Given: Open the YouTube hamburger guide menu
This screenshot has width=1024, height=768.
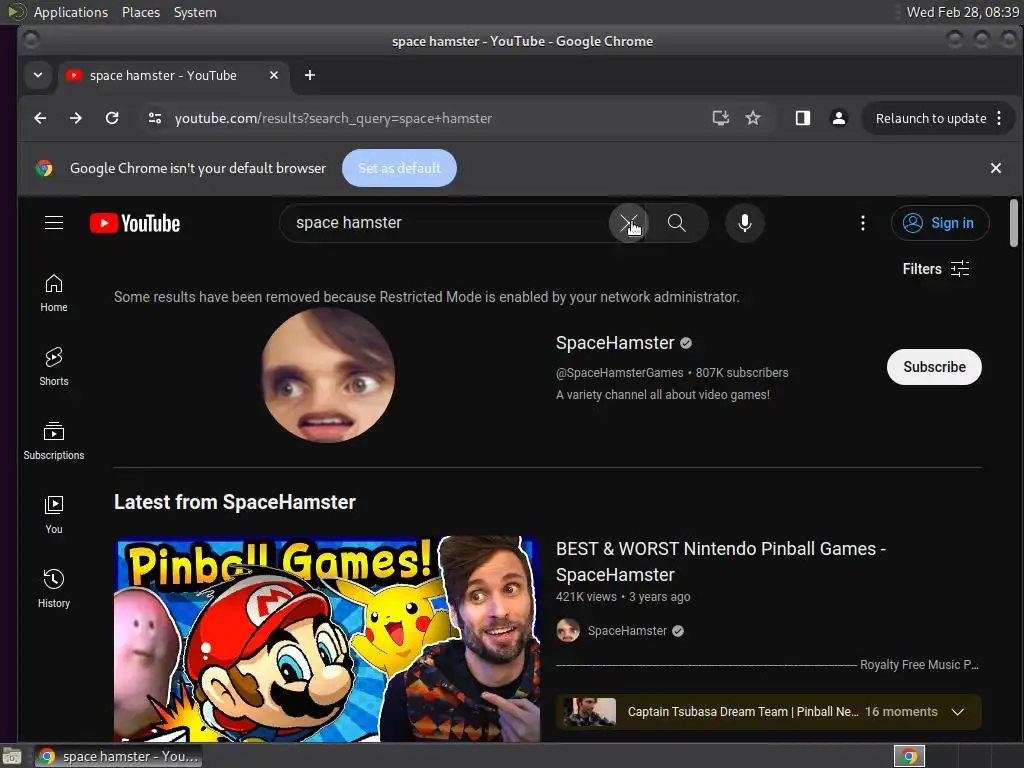Looking at the screenshot, I should [54, 223].
